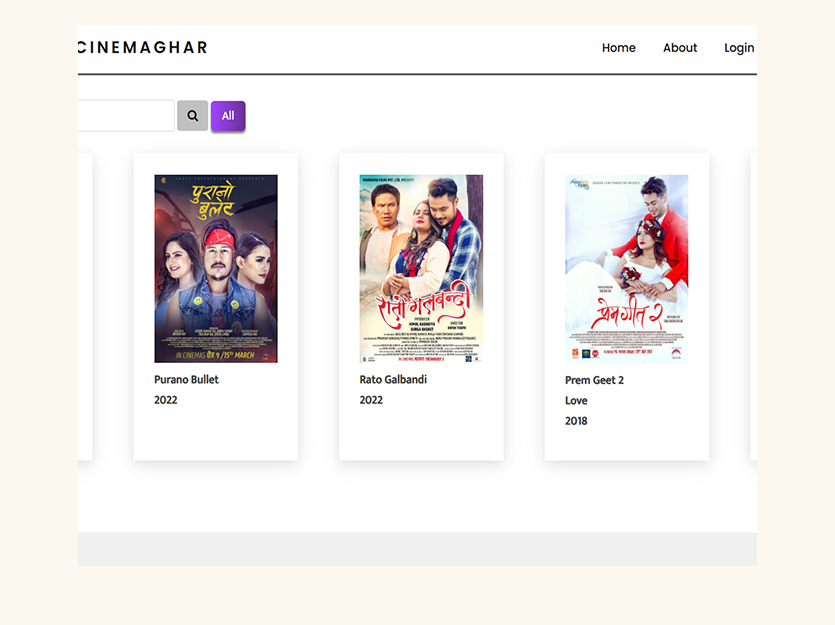Select the partially visible card on the right edge
835x625 pixels.
754,307
